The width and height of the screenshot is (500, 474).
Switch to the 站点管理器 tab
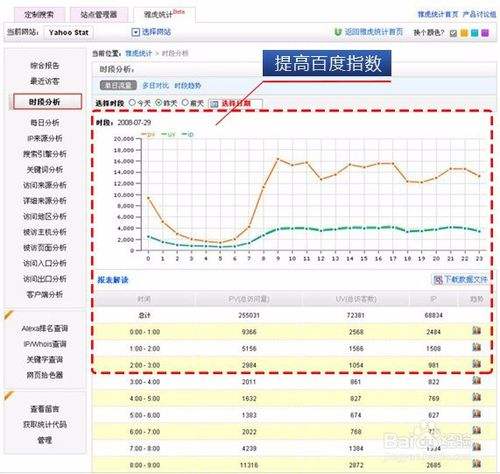pos(99,15)
